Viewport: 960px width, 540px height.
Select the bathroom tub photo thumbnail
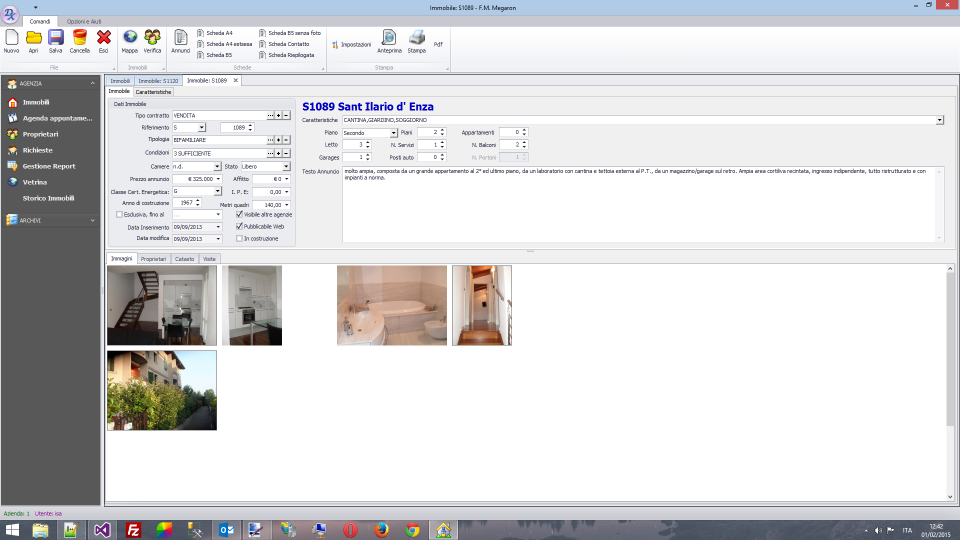(391, 305)
